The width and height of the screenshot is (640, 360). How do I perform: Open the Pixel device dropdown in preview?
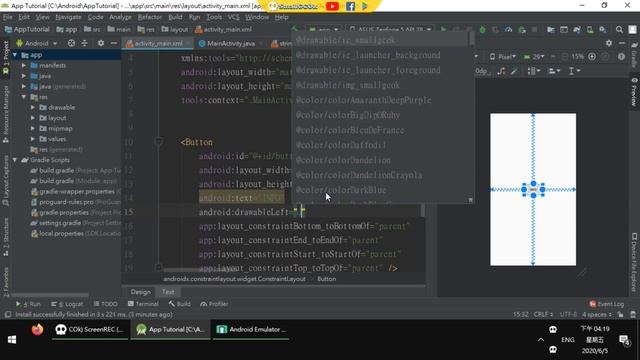(x=502, y=57)
